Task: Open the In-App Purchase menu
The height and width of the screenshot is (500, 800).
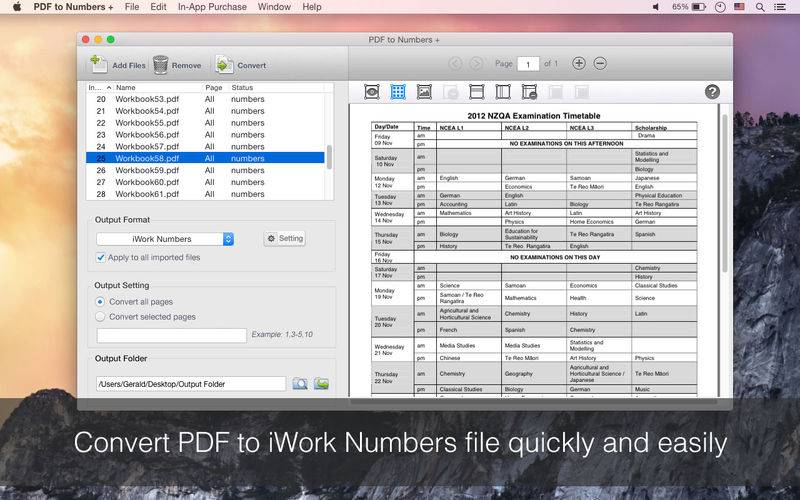Action: 212,7
